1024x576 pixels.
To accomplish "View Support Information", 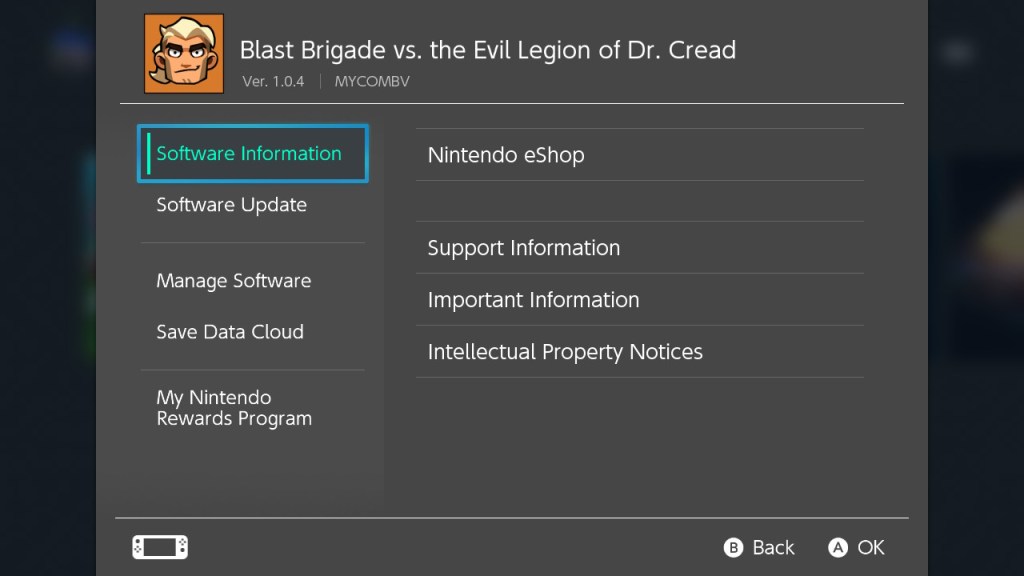I will point(524,248).
